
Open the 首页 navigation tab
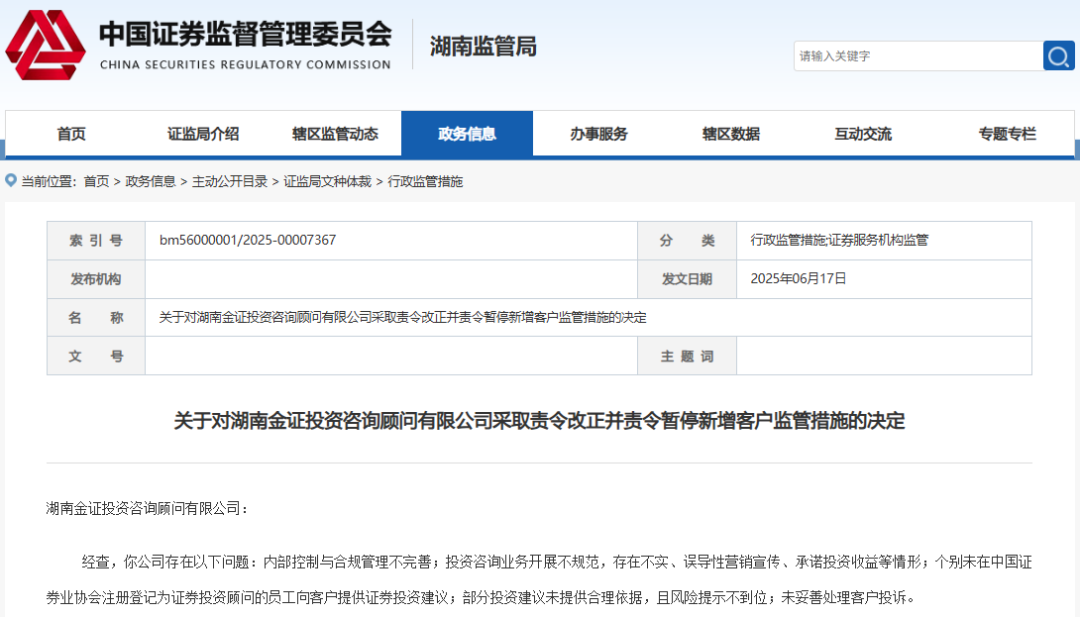click(72, 134)
